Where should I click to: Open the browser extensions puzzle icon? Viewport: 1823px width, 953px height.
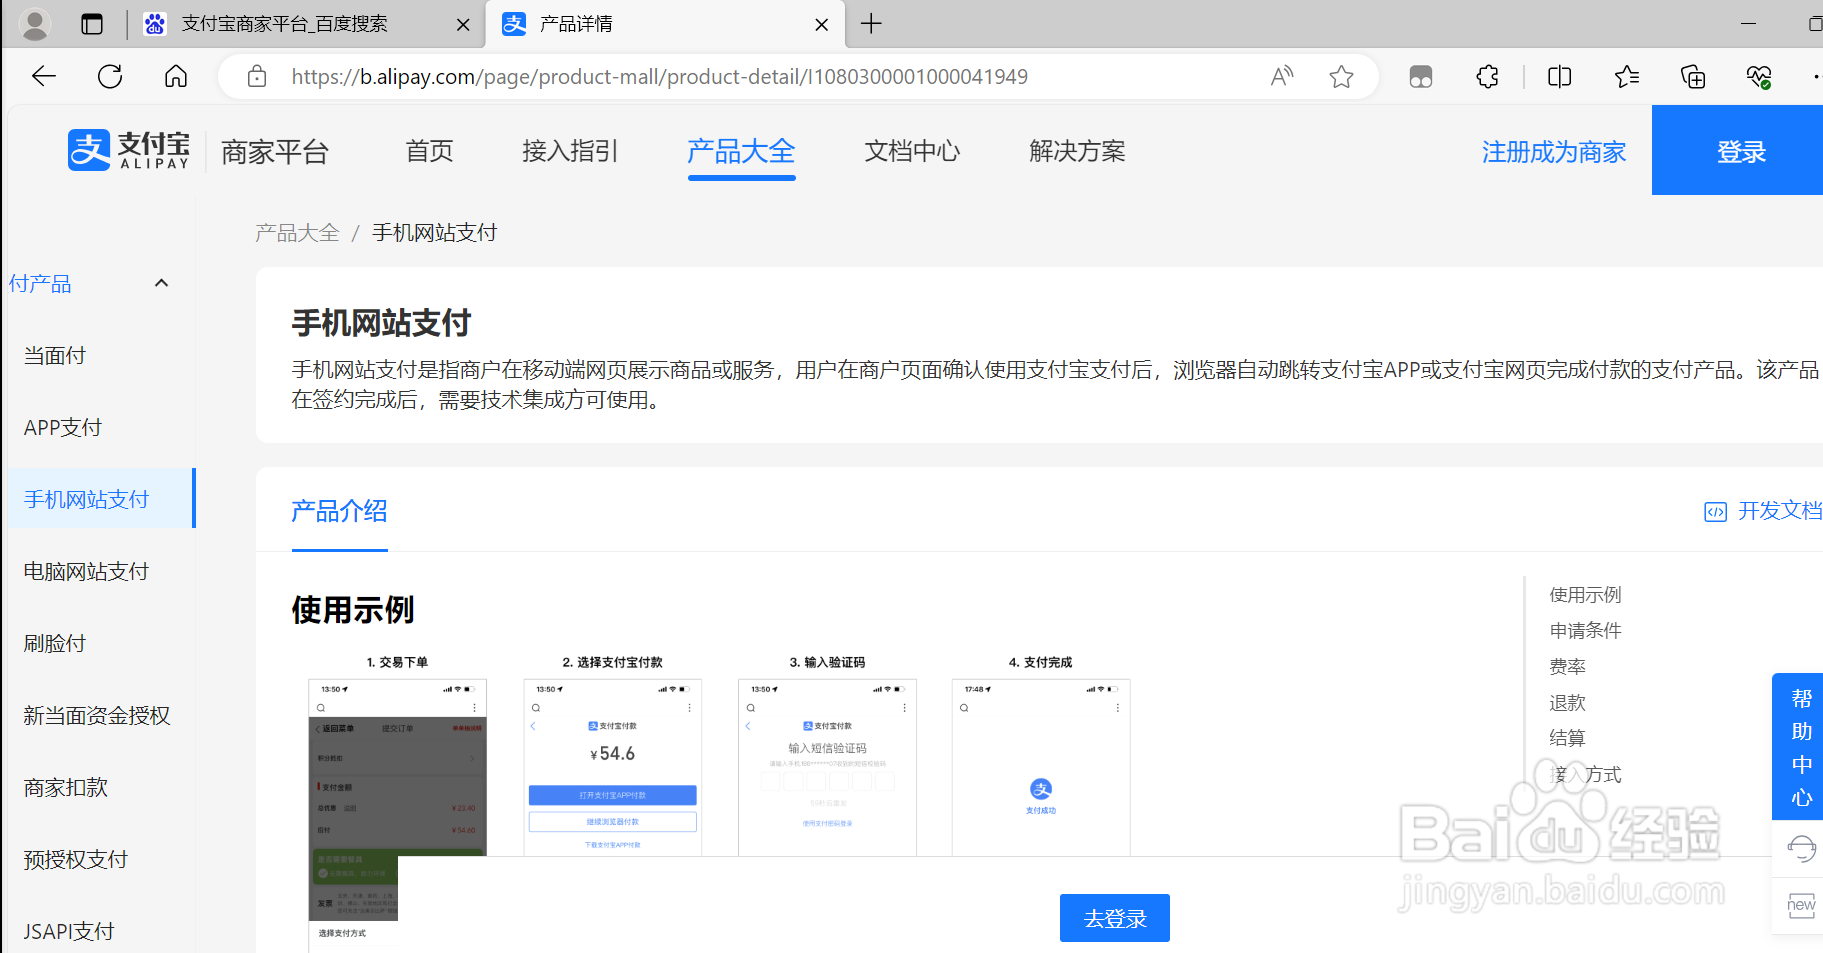[1487, 76]
